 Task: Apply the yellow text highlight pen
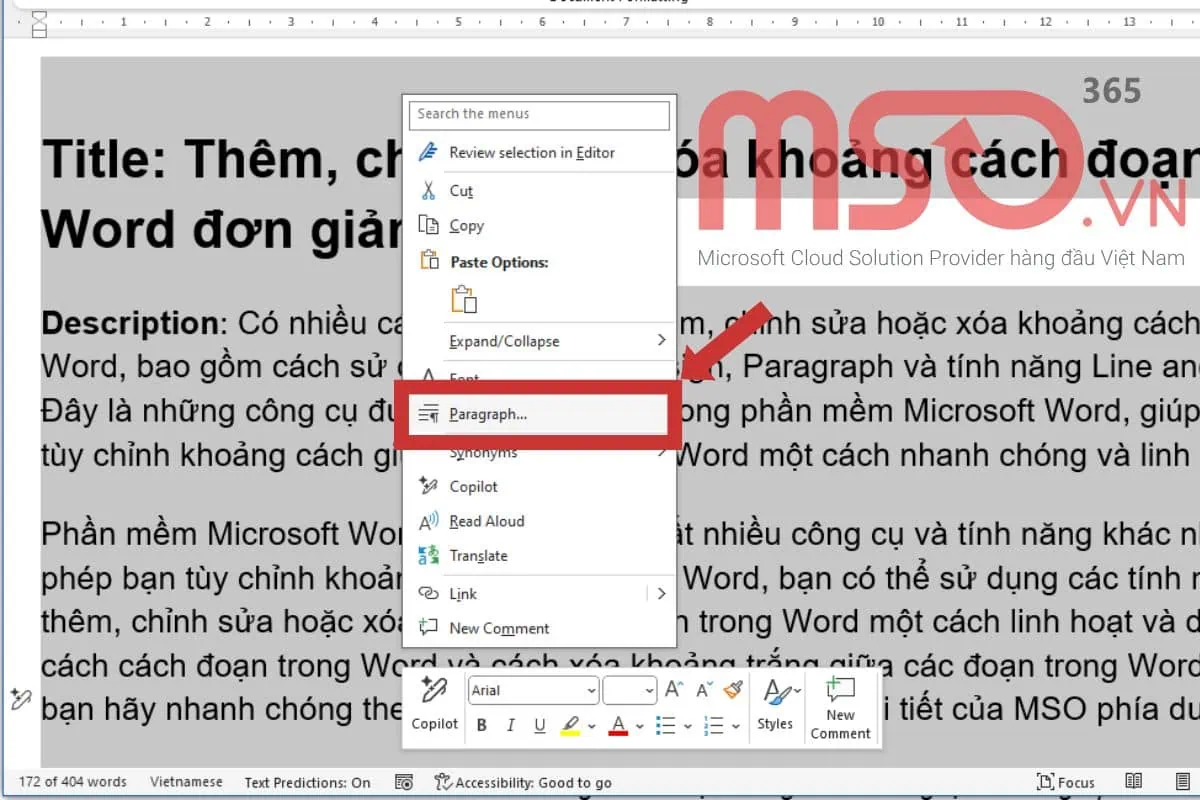[x=570, y=725]
